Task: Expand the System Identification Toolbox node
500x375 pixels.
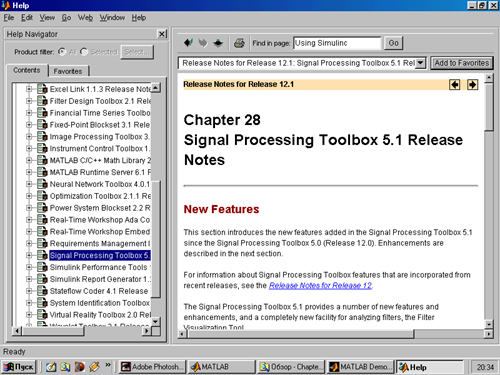Action: 29,303
